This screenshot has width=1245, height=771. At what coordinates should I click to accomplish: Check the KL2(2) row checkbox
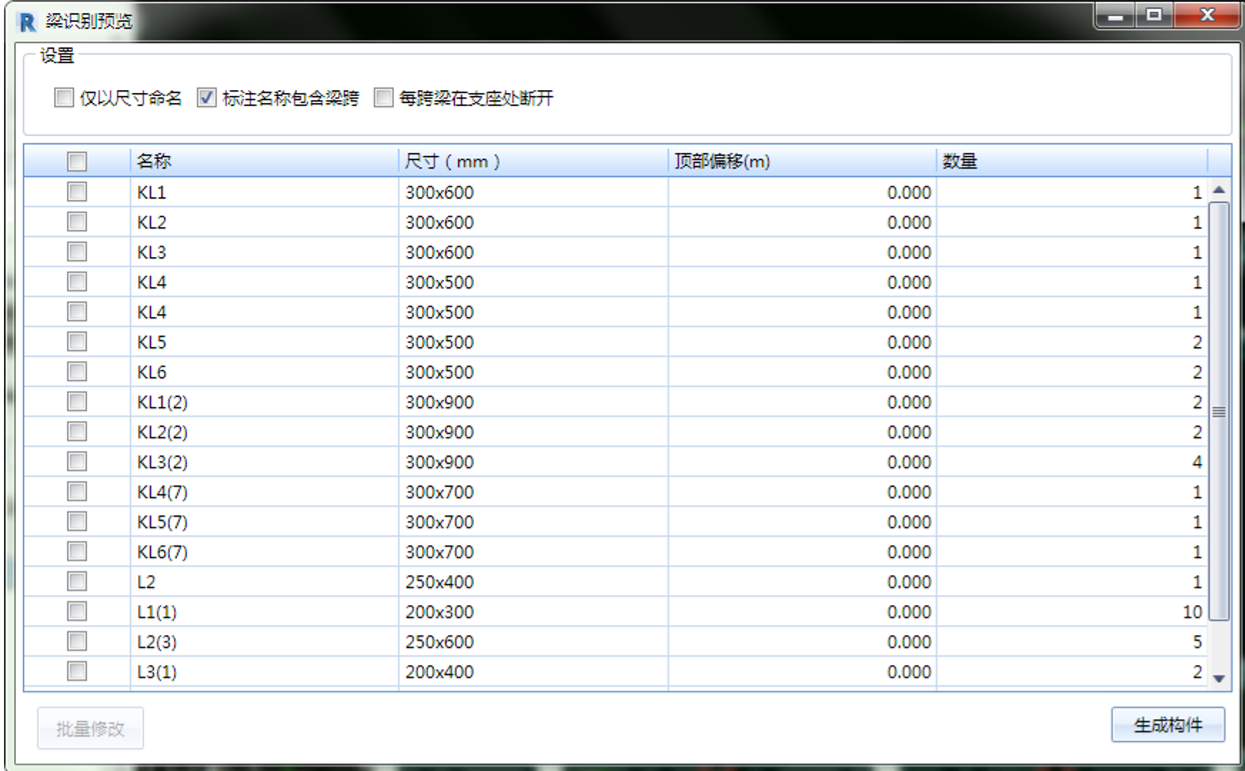pyautogui.click(x=77, y=432)
